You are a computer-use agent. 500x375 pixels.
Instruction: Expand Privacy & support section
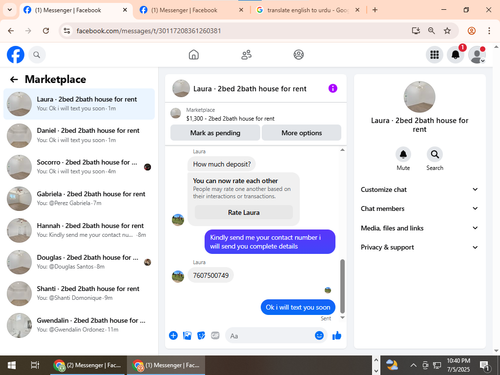tap(419, 247)
